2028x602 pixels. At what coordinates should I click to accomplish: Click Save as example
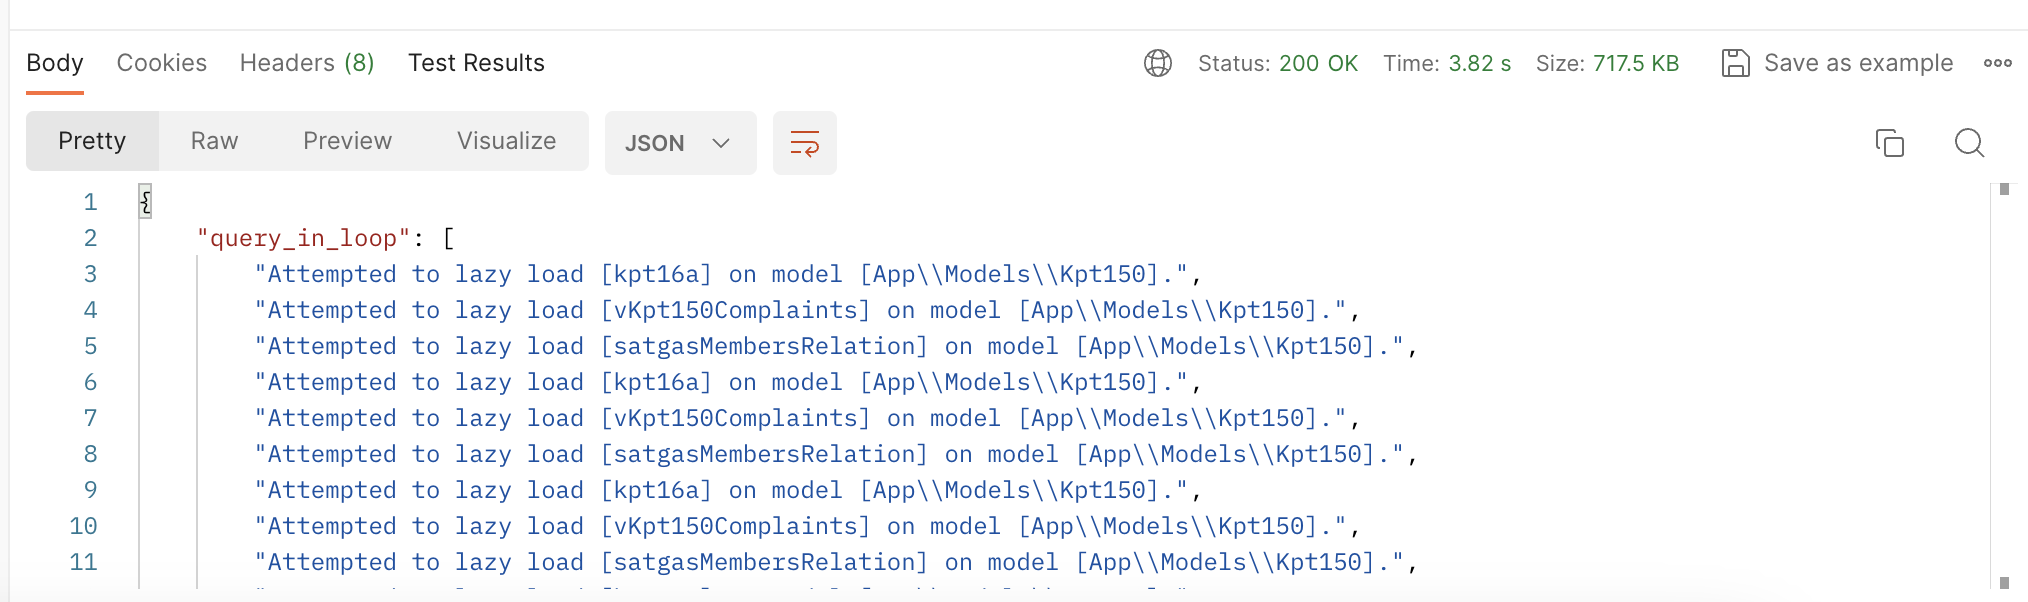tap(1857, 63)
